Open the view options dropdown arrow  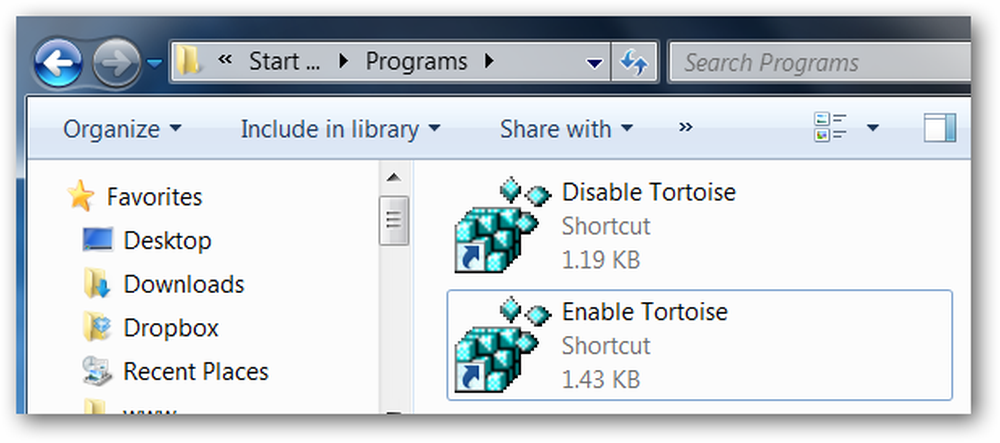872,128
